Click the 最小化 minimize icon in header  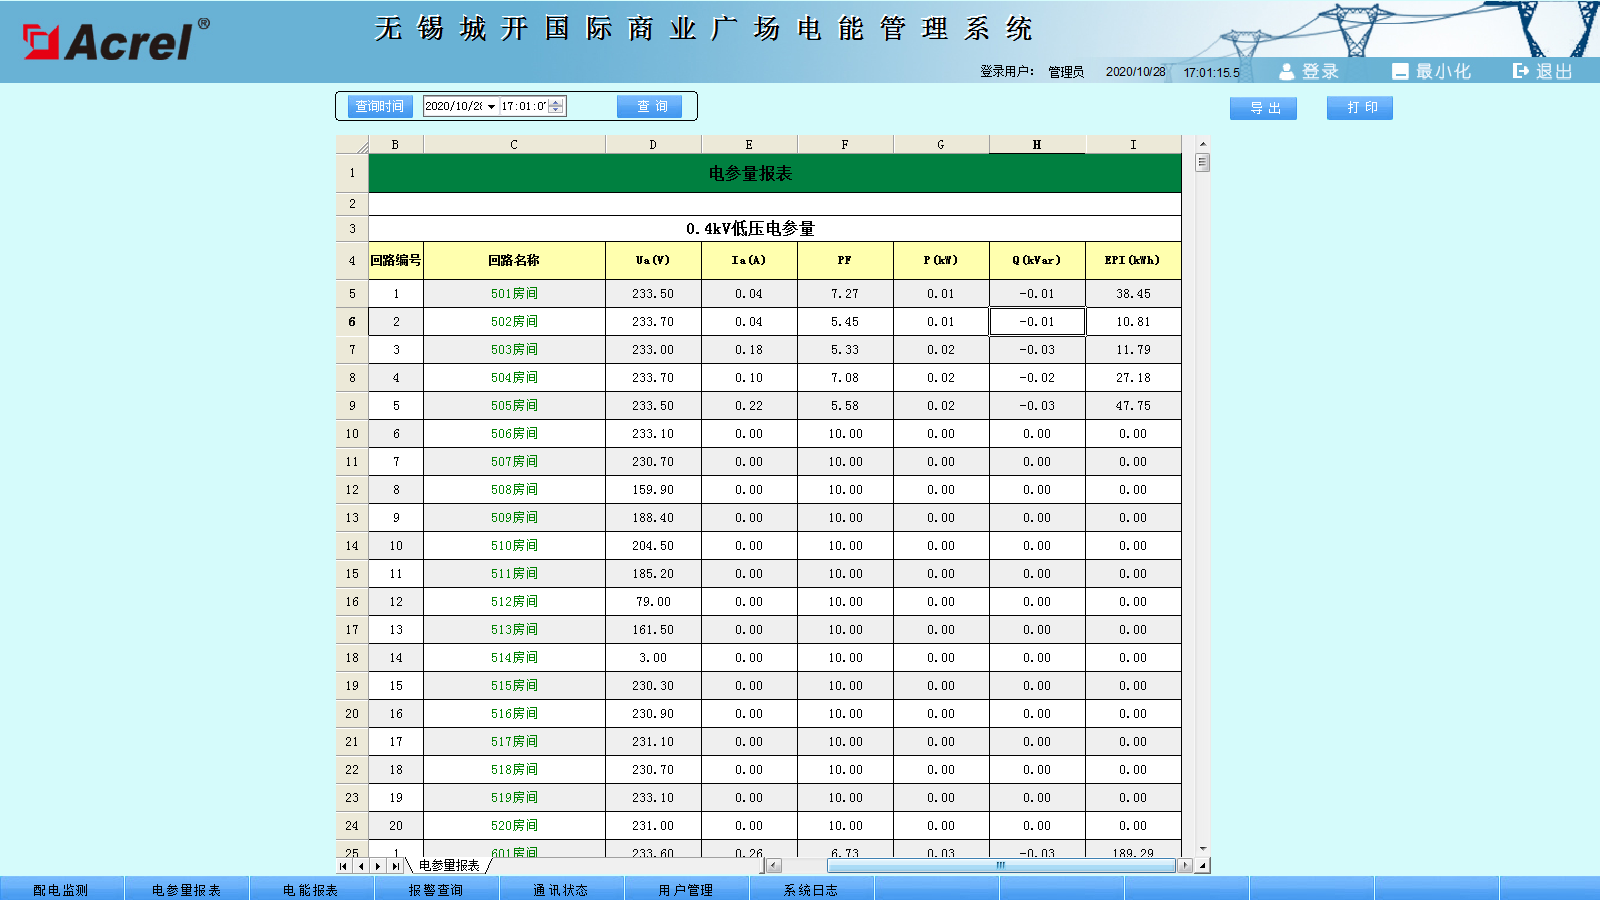1400,72
